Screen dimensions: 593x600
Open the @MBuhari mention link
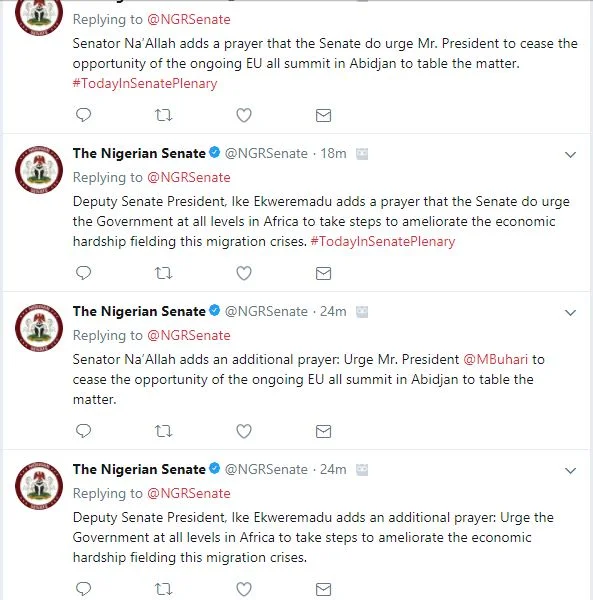495,359
